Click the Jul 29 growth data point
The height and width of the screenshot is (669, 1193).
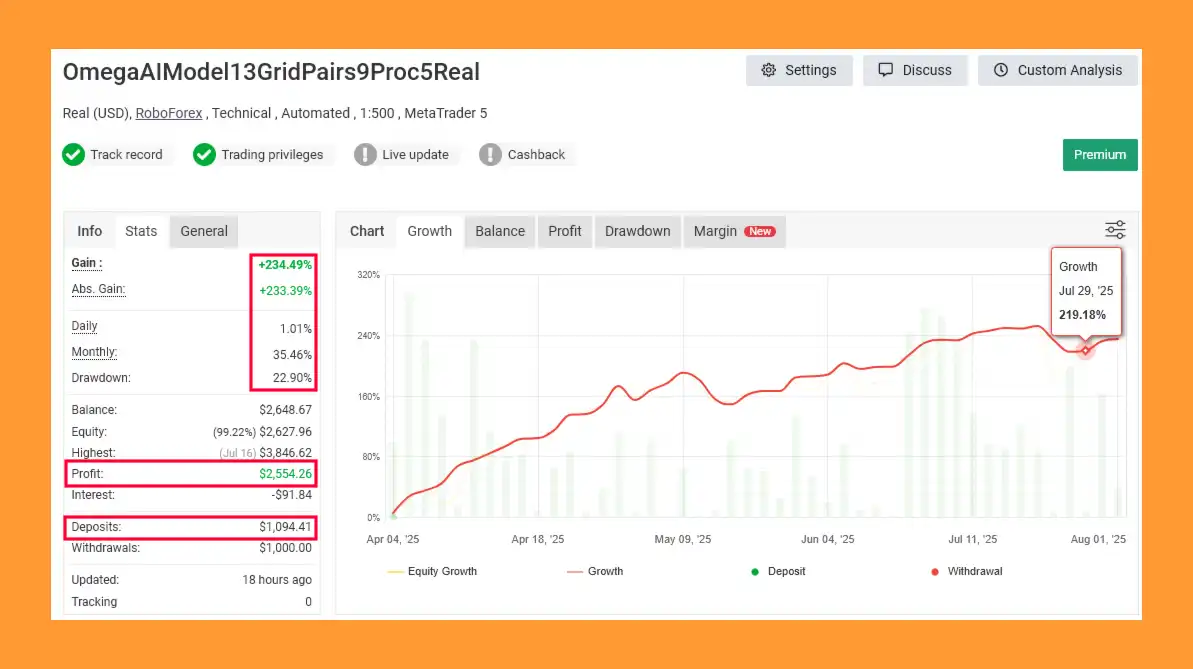click(1086, 350)
